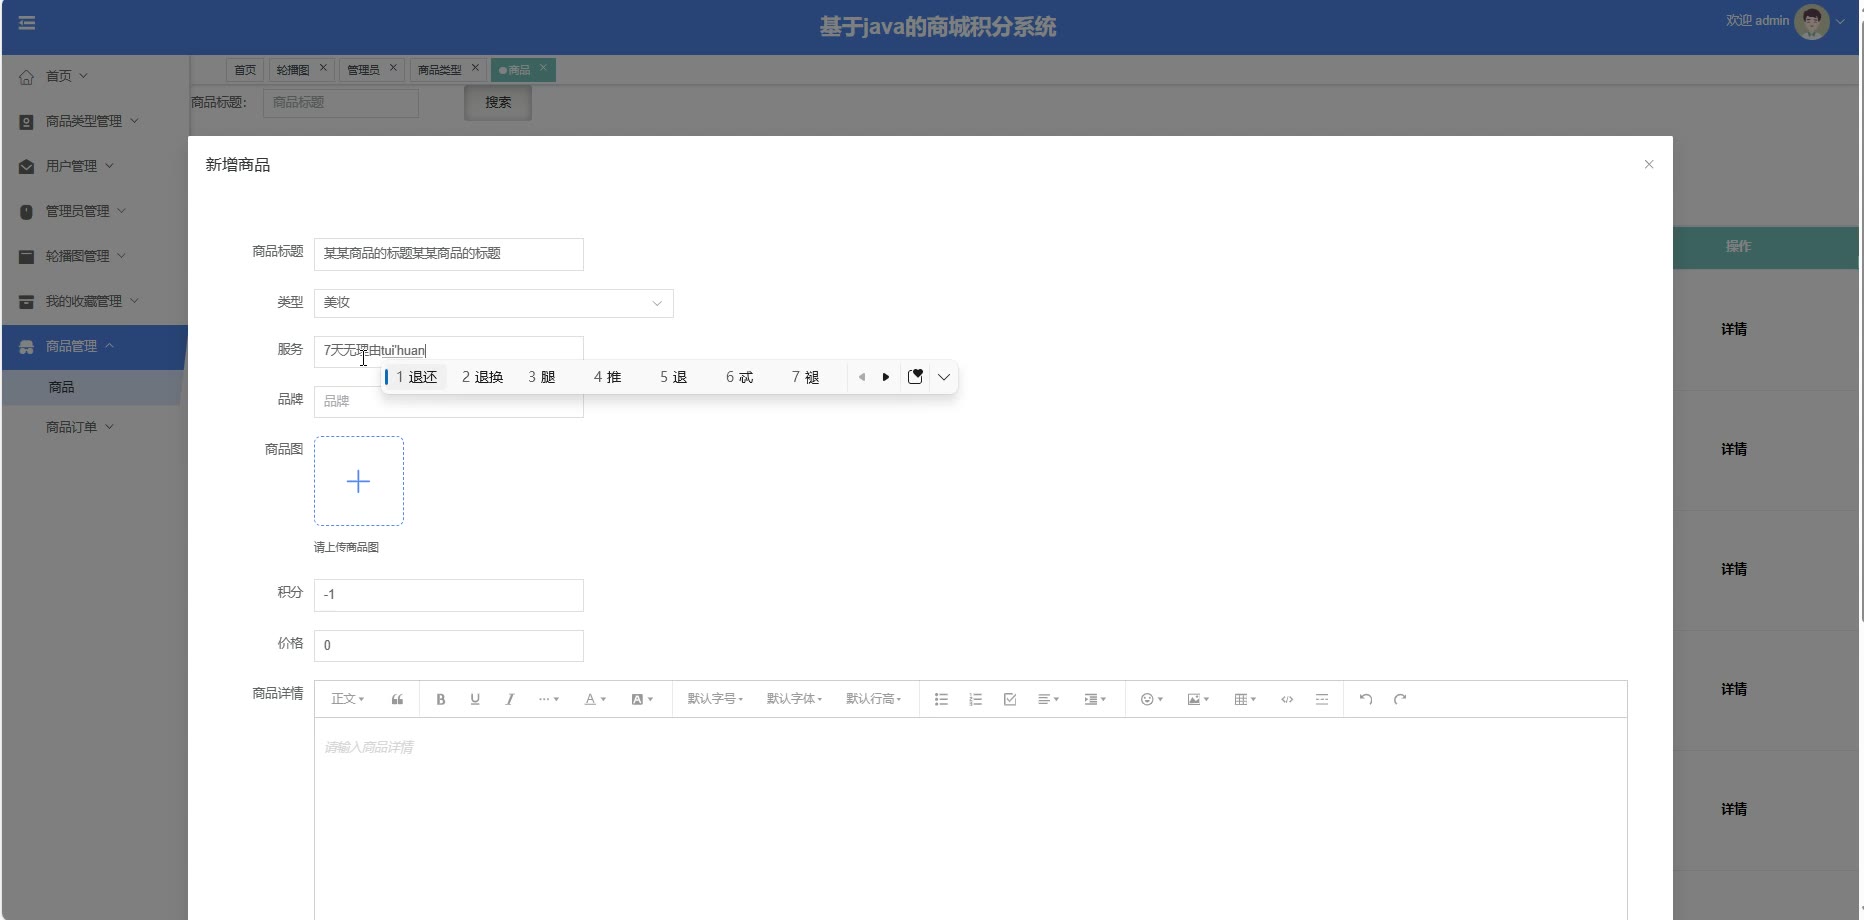This screenshot has height=920, width=1864.
Task: Focus the 积分 field showing -1
Action: 449,595
